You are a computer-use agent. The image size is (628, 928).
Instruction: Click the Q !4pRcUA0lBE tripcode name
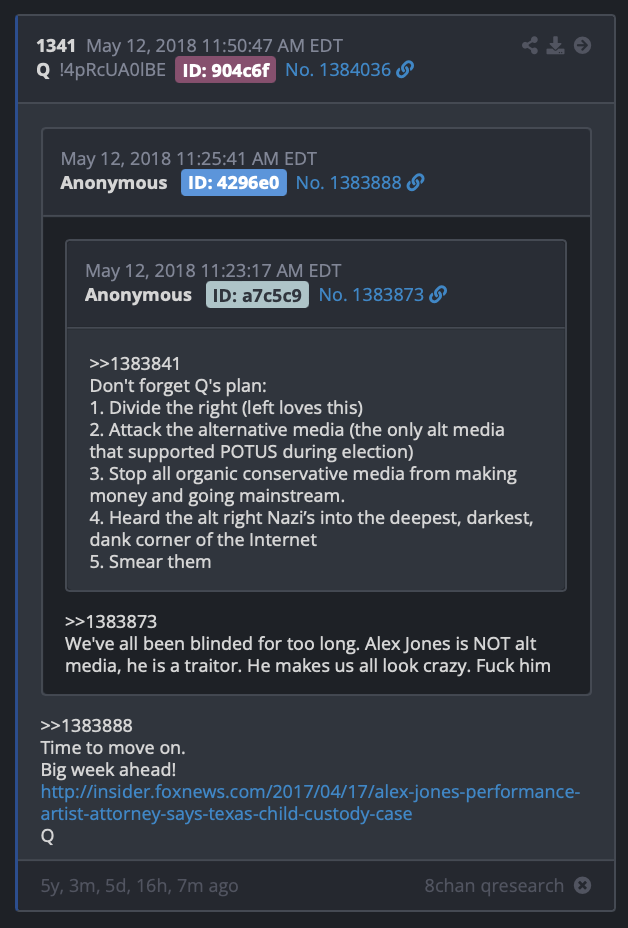coord(101,70)
